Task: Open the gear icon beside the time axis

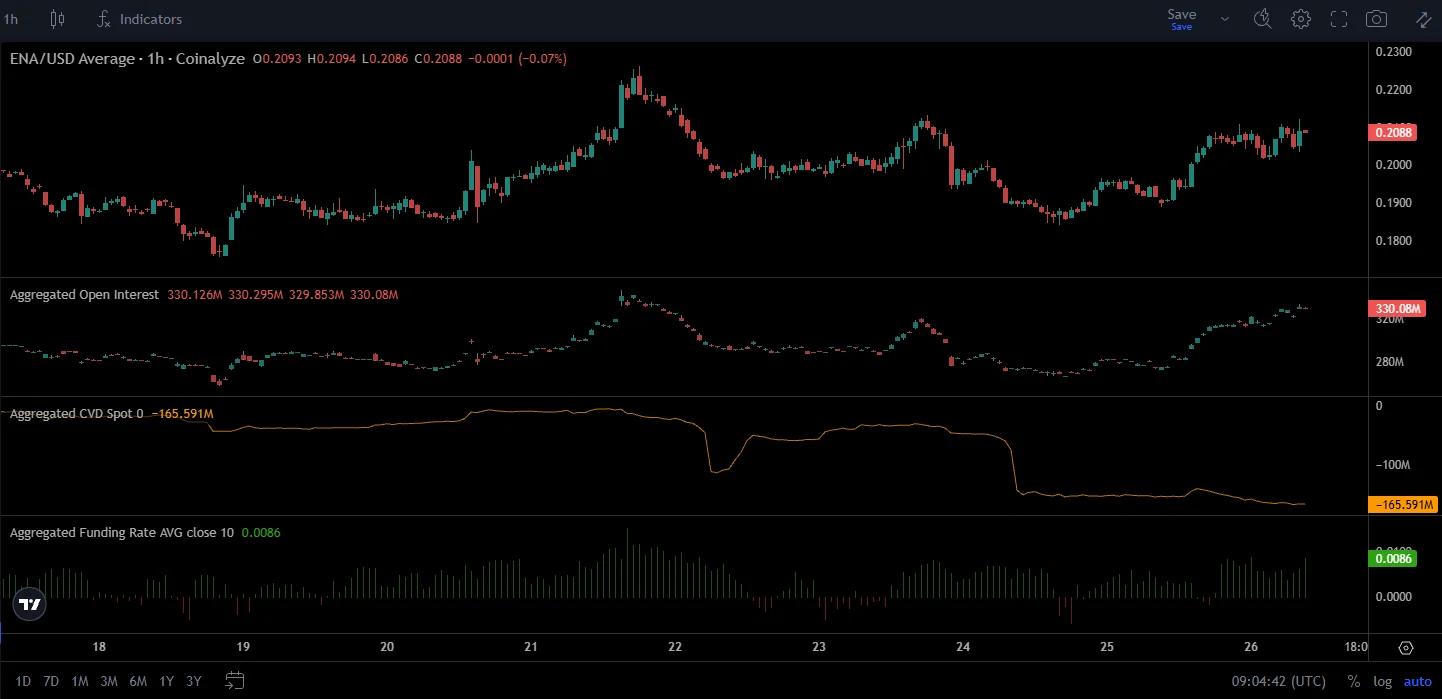Action: click(1405, 648)
